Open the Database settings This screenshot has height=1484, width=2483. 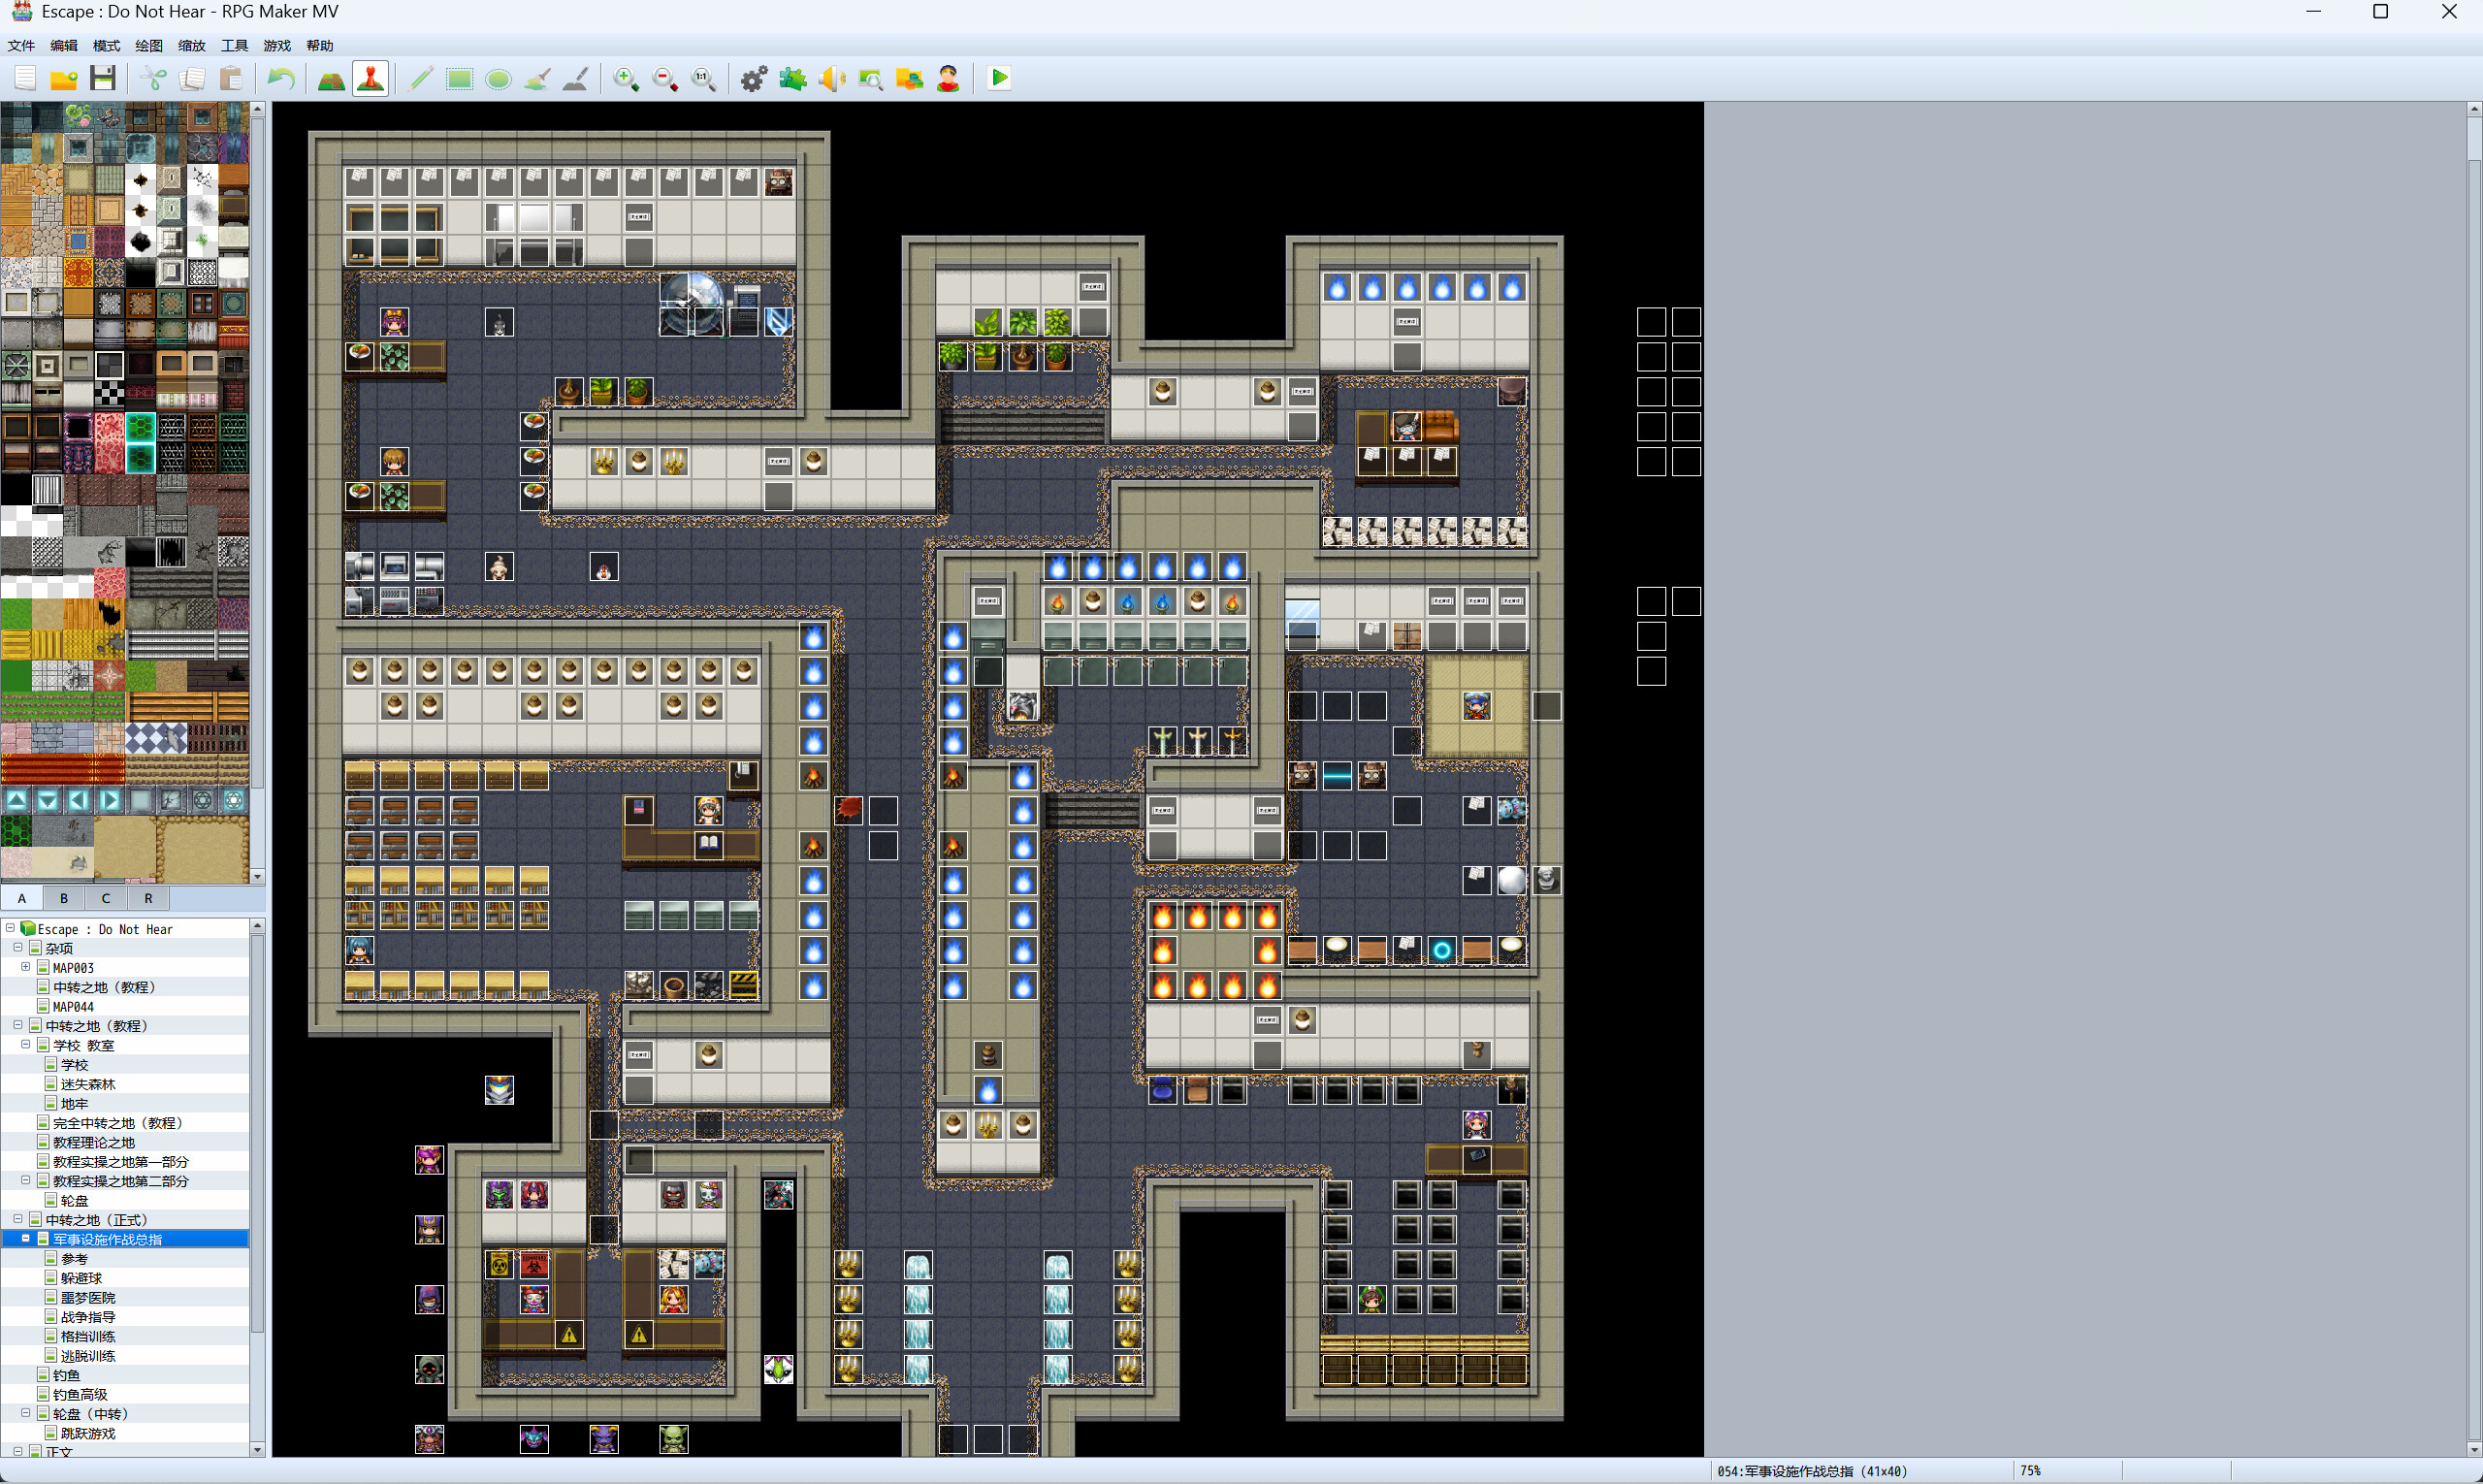[x=753, y=78]
